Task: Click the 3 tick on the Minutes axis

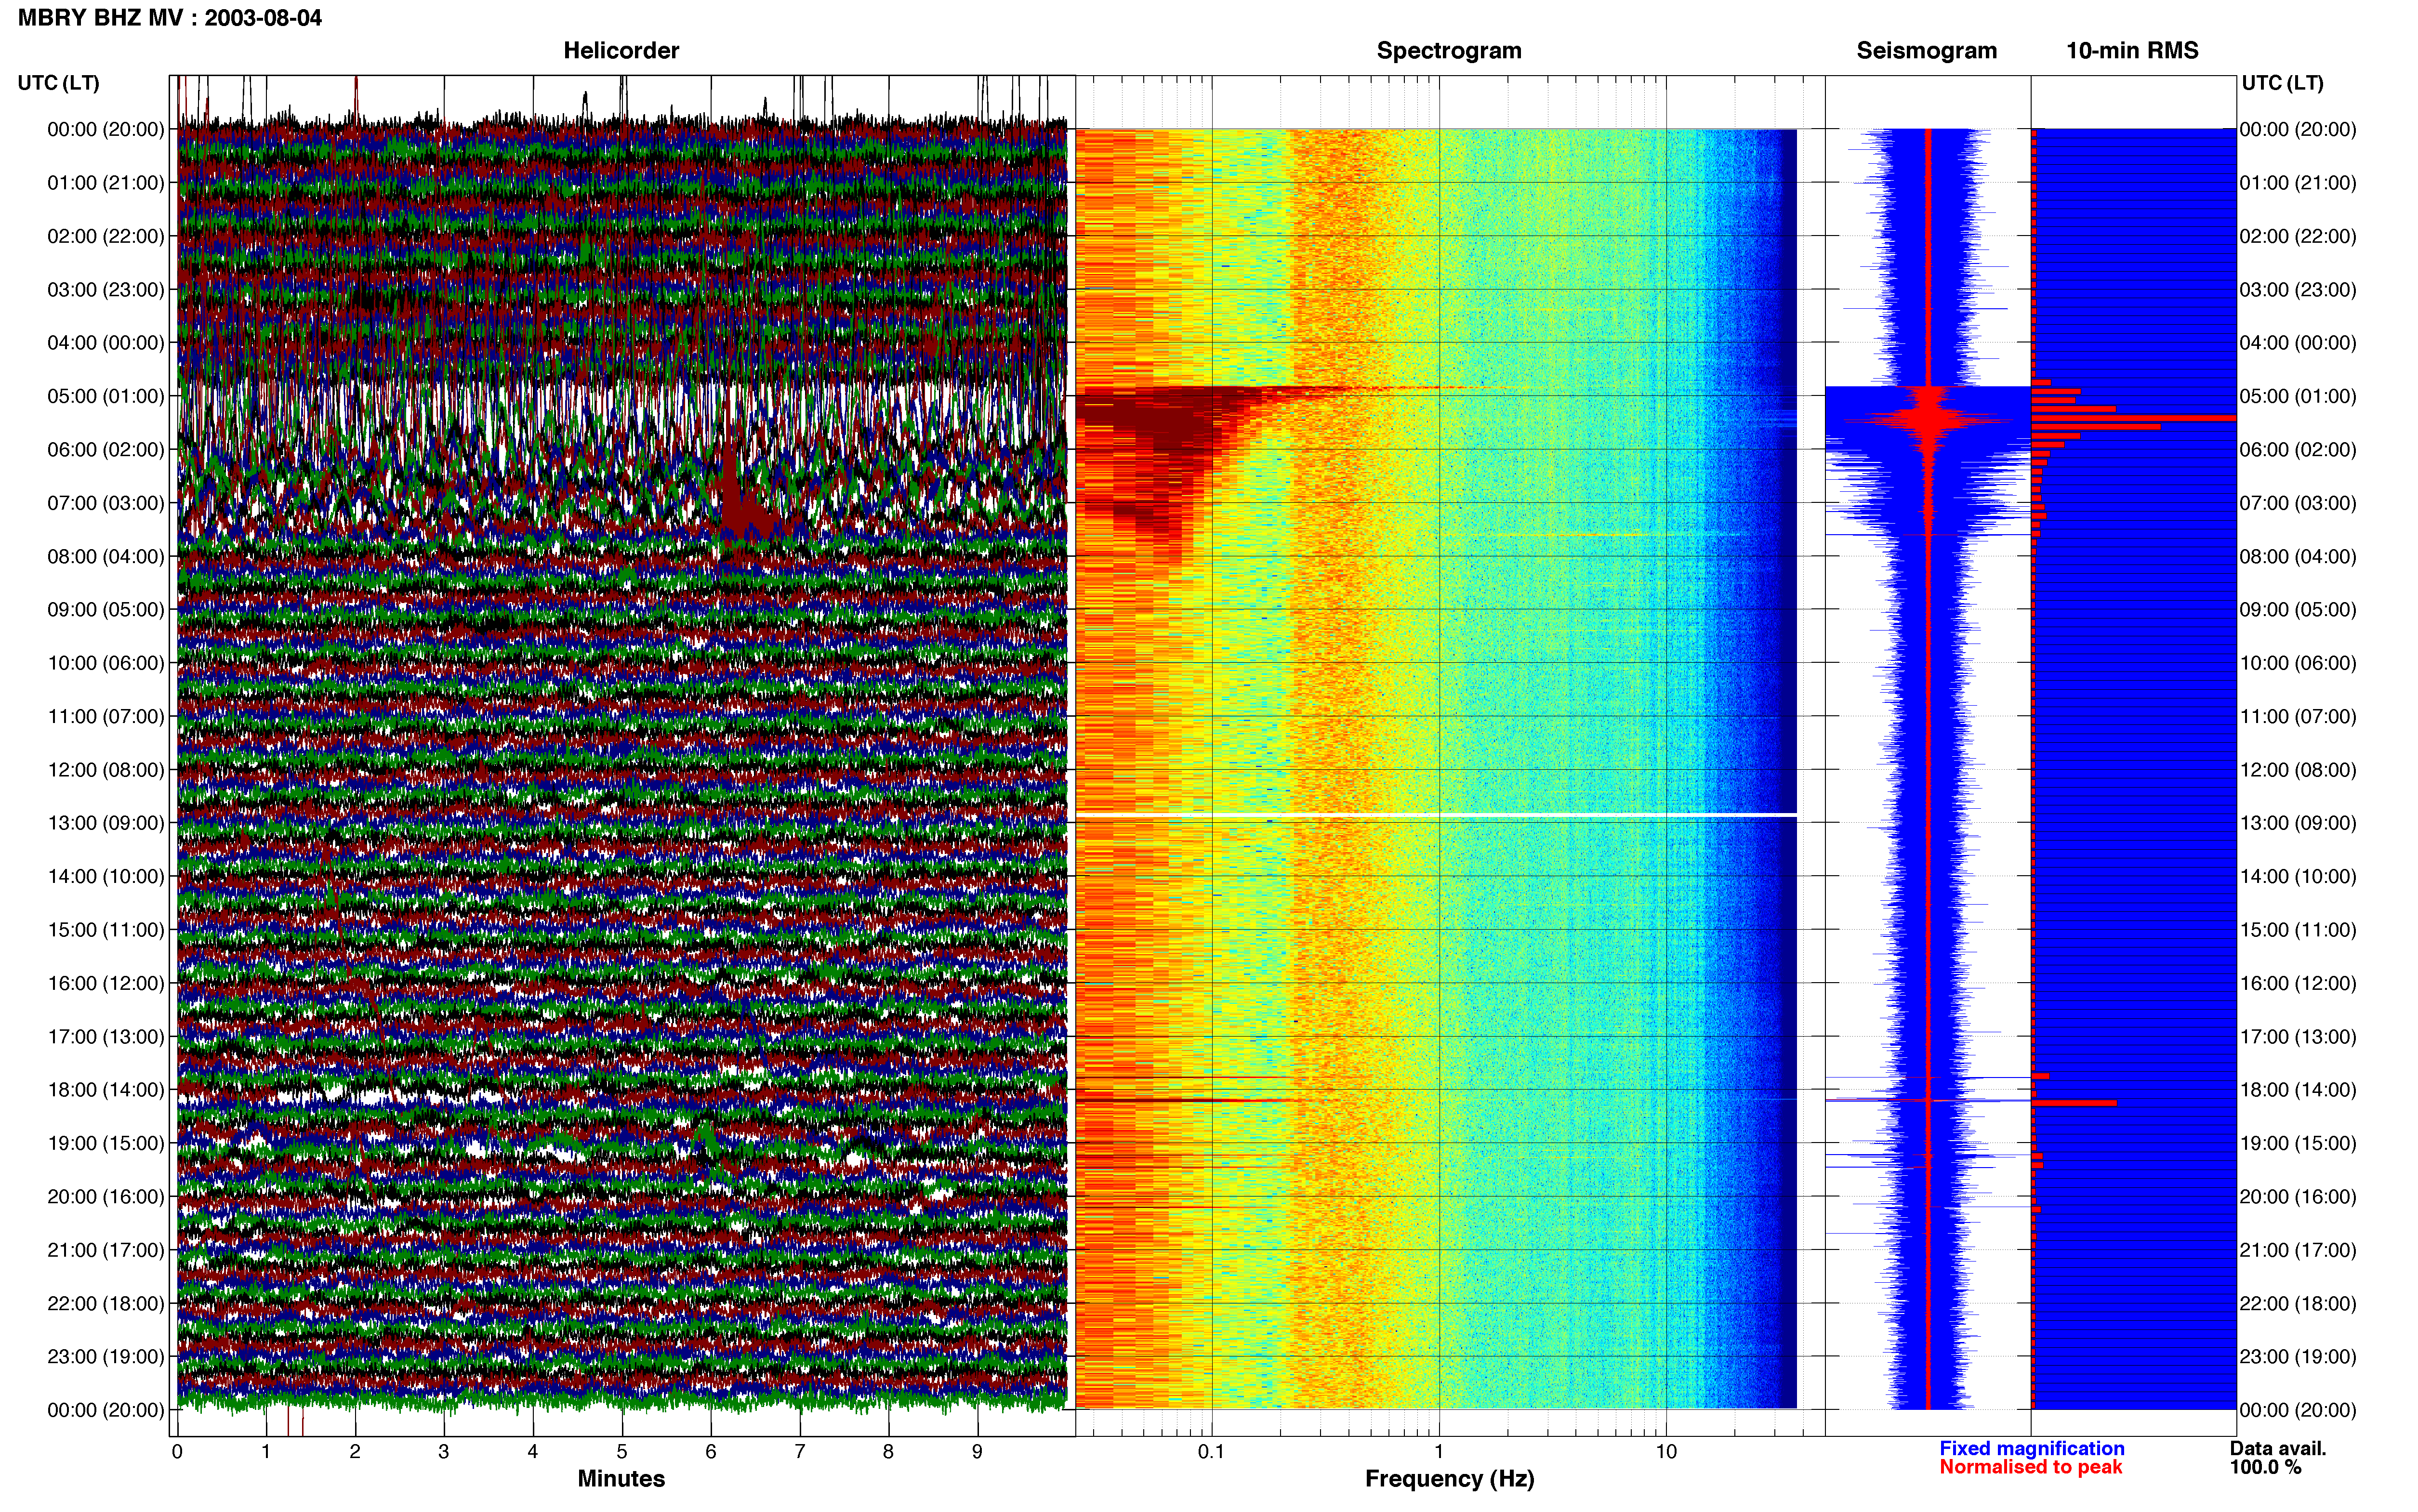Action: pyautogui.click(x=443, y=1451)
